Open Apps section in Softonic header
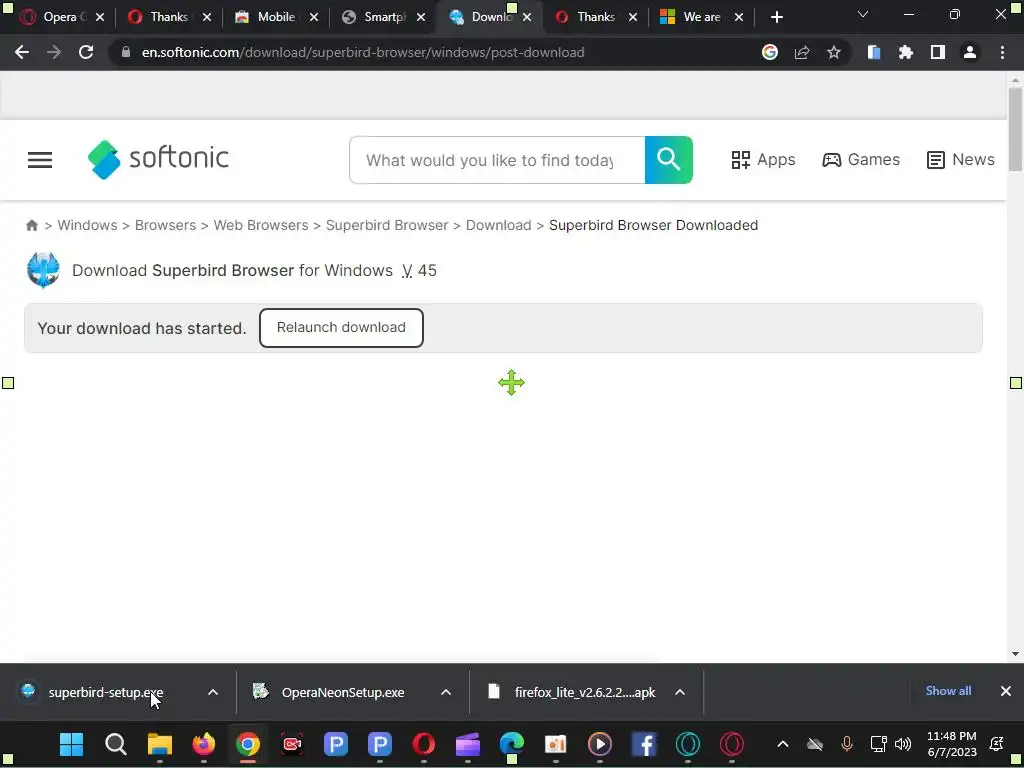The image size is (1024, 768). (x=763, y=159)
